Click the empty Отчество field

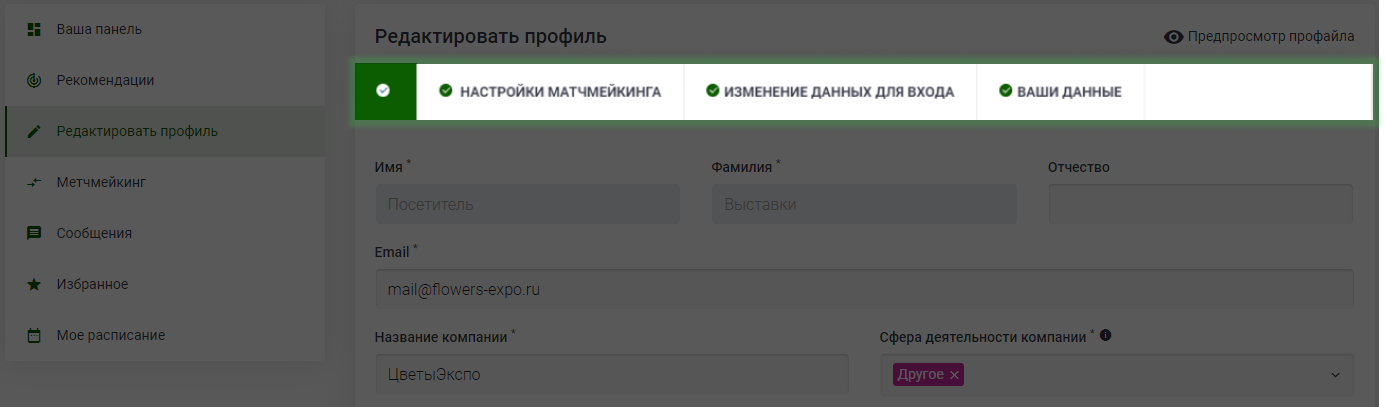coord(1201,204)
